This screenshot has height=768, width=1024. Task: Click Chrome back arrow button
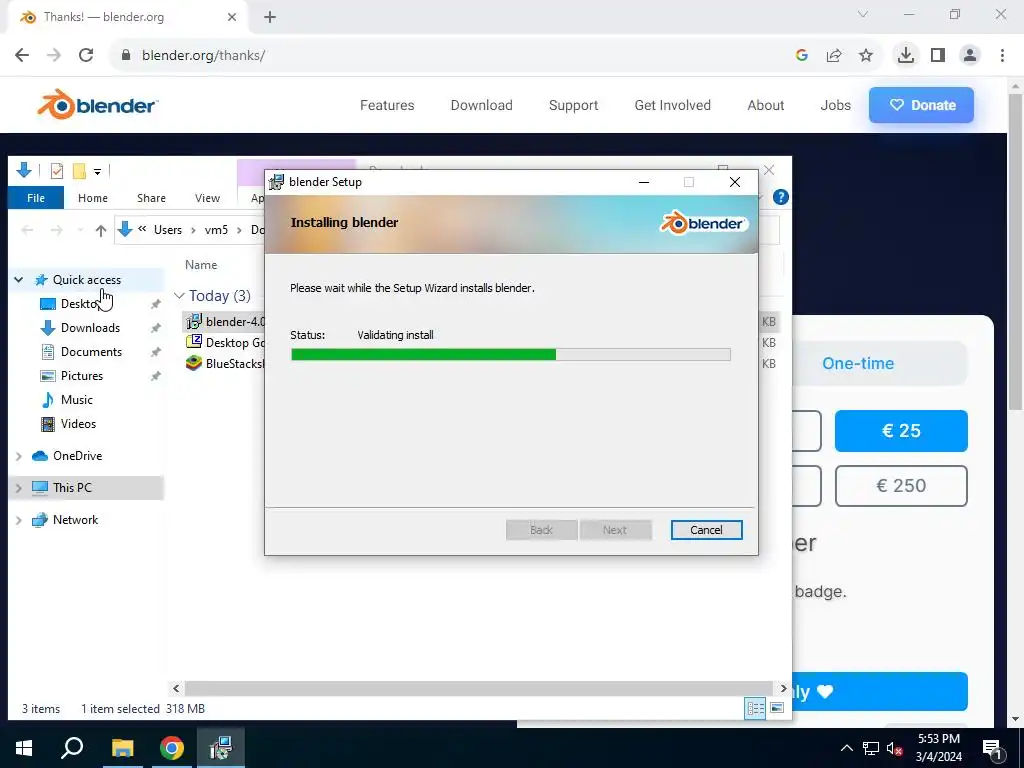coord(22,55)
